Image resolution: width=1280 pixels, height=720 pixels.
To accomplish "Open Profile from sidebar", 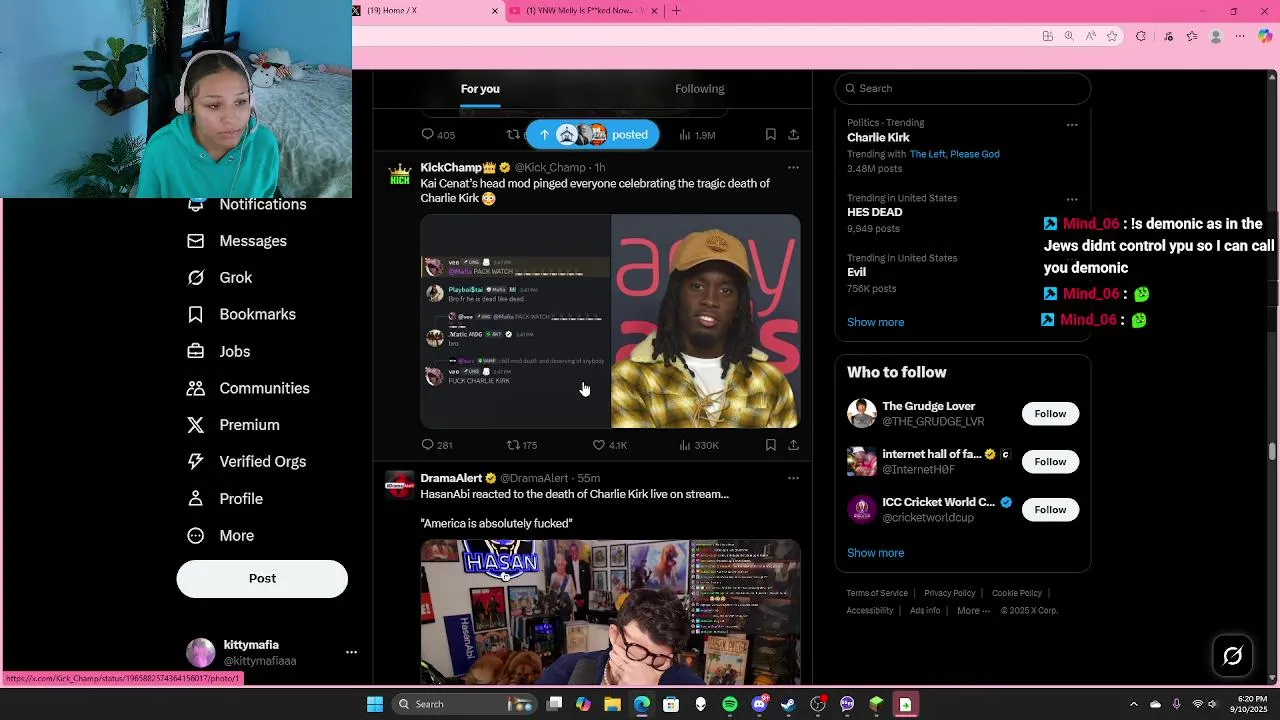I will click(x=225, y=499).
